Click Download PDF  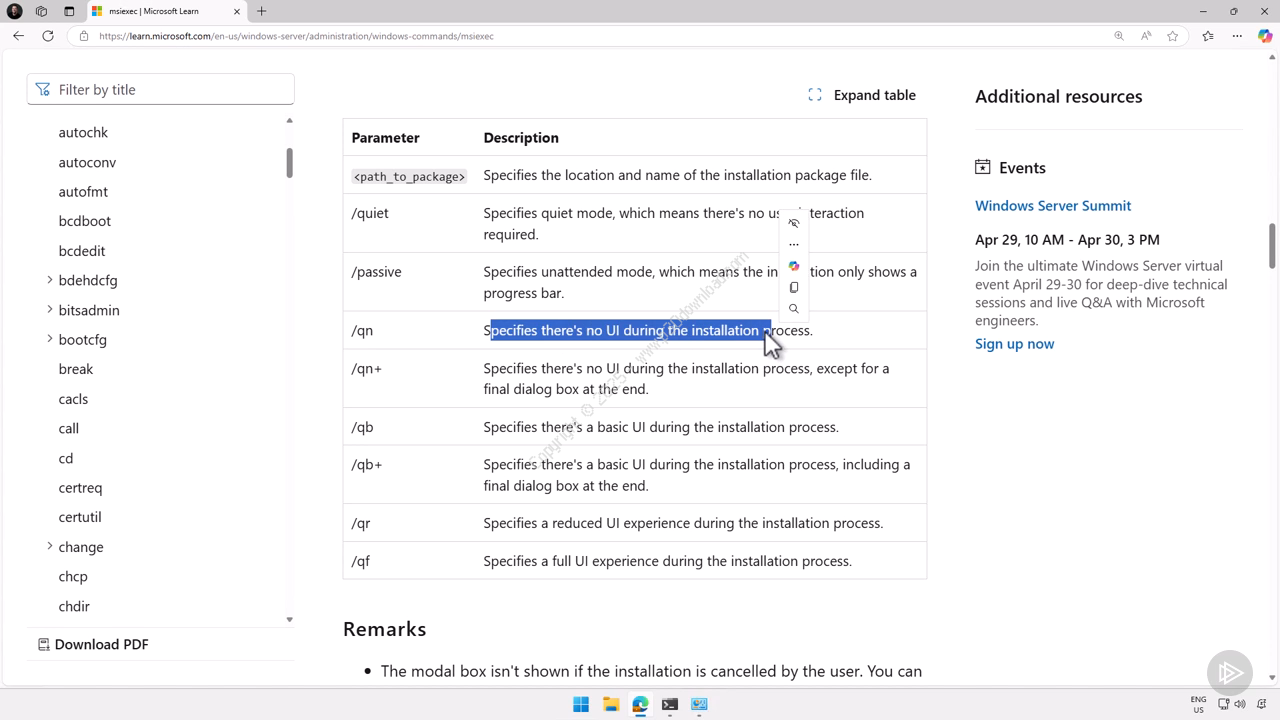93,644
